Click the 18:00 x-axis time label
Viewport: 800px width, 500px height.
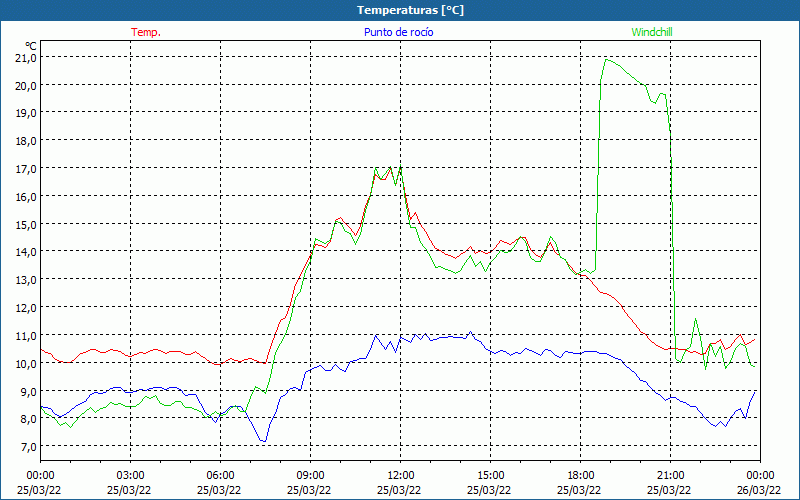[x=580, y=476]
